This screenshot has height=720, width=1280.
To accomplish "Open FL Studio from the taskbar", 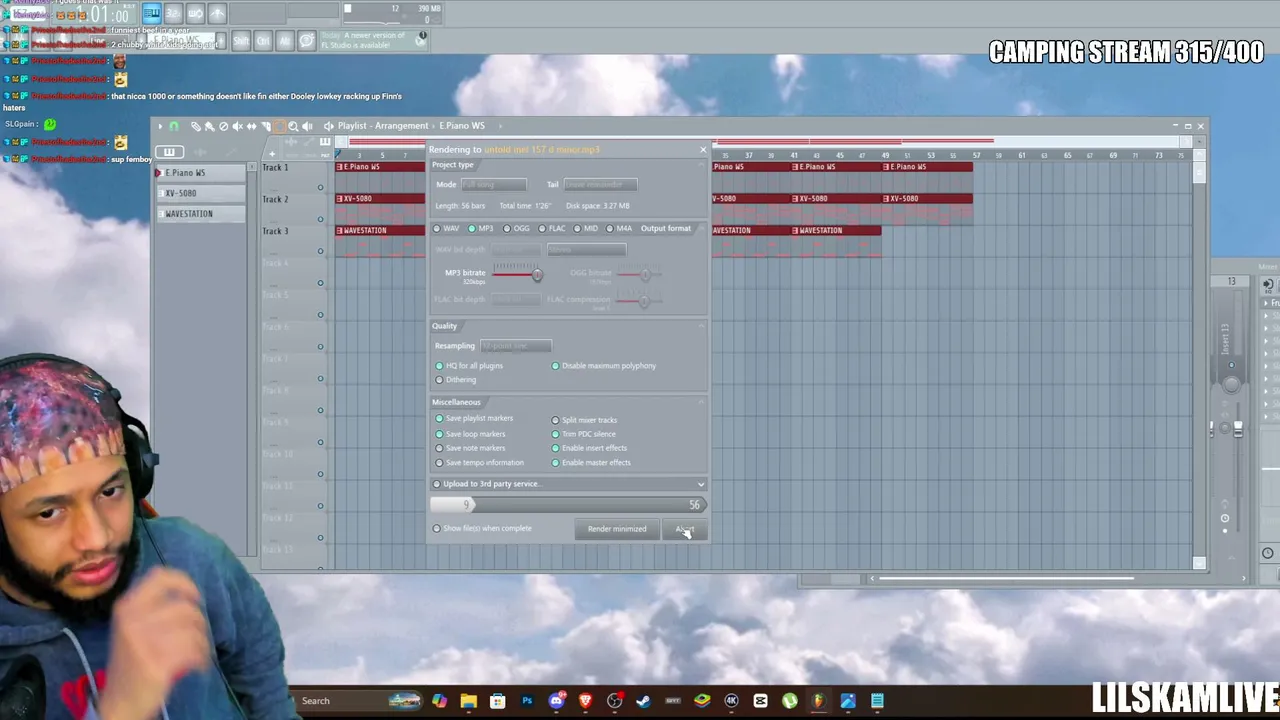I will click(818, 701).
